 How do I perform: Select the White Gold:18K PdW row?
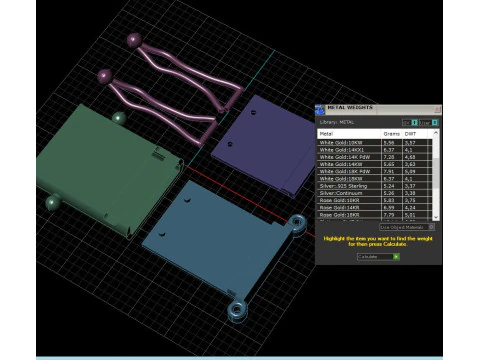coord(374,171)
